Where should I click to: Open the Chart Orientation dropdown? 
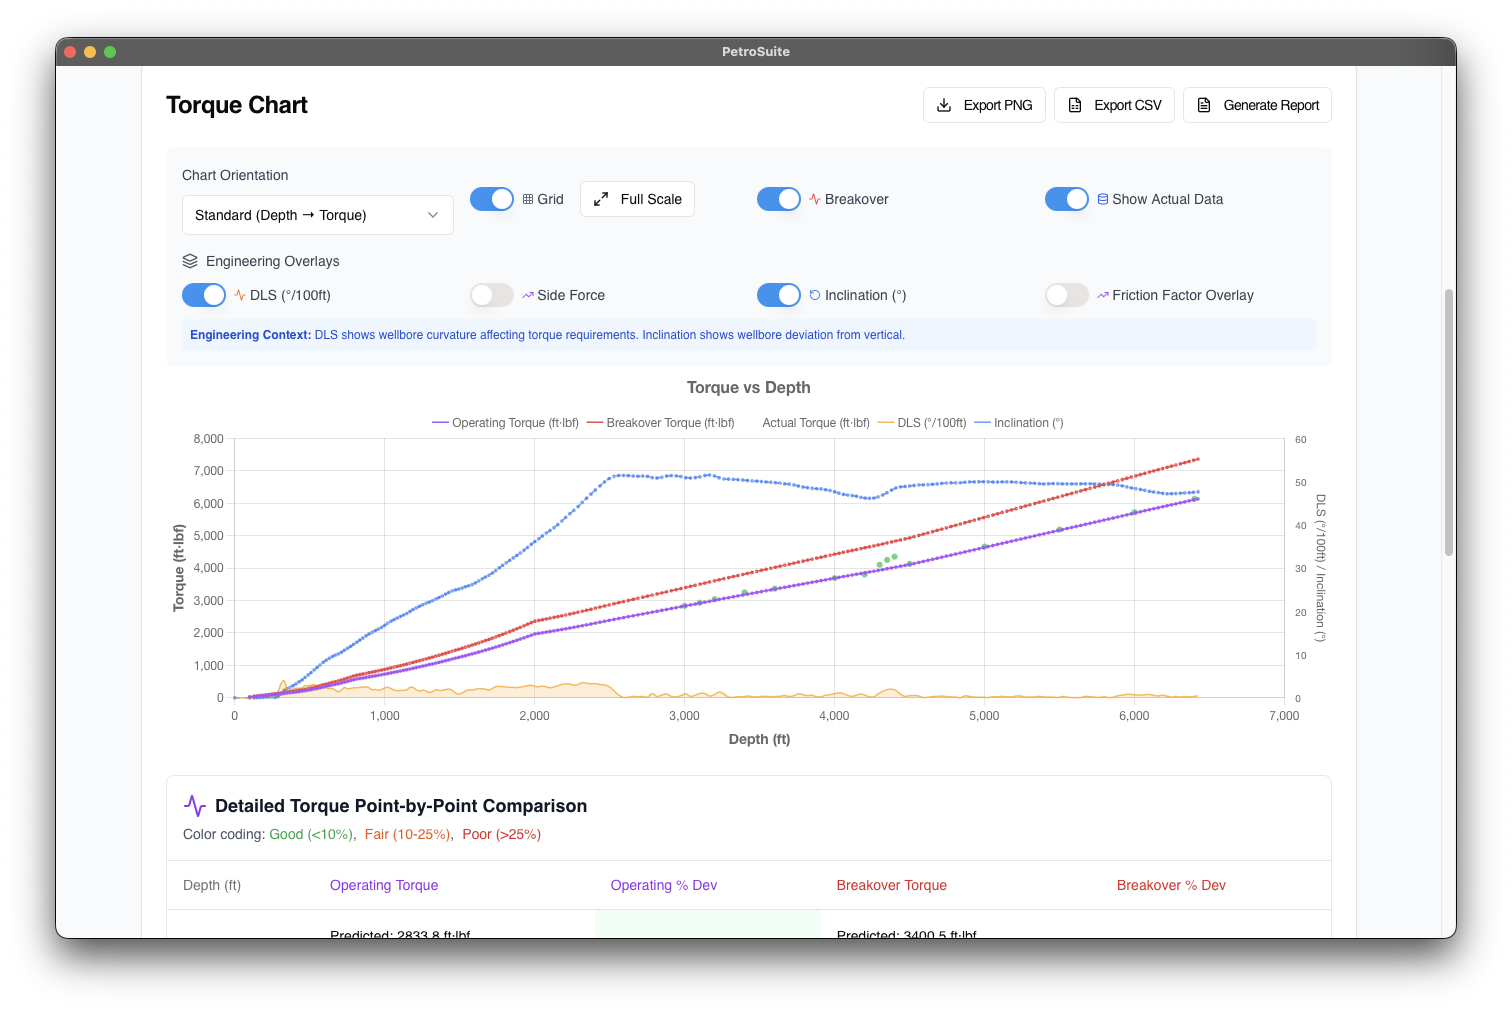[x=317, y=214]
